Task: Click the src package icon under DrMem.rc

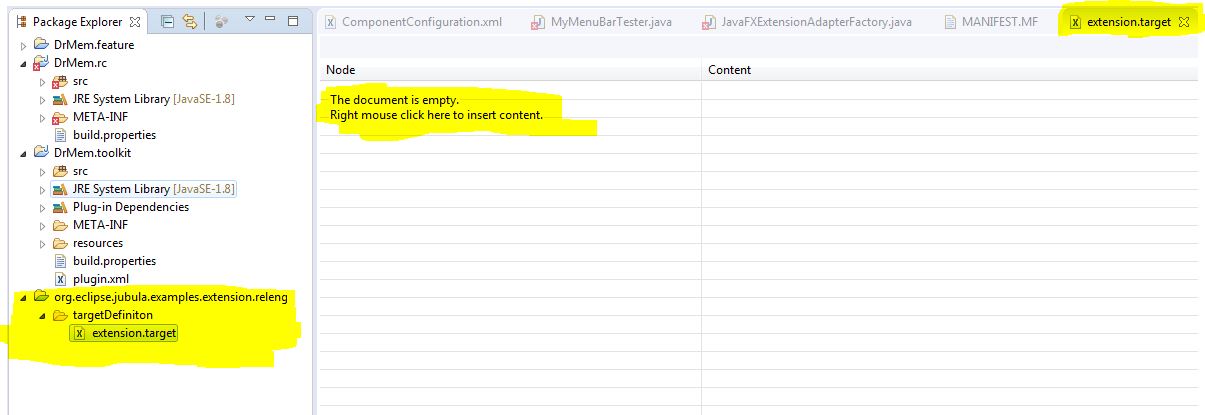Action: [60, 81]
